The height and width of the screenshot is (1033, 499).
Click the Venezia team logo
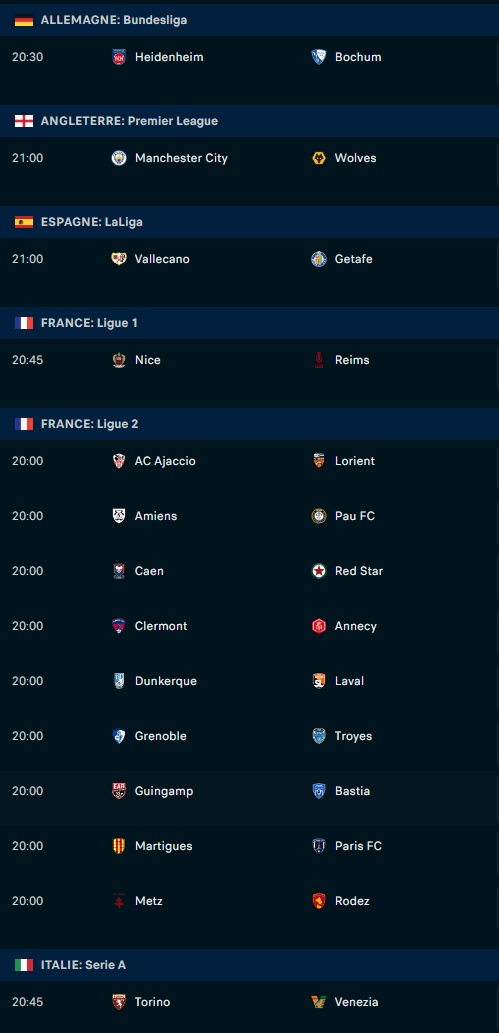[x=319, y=1002]
